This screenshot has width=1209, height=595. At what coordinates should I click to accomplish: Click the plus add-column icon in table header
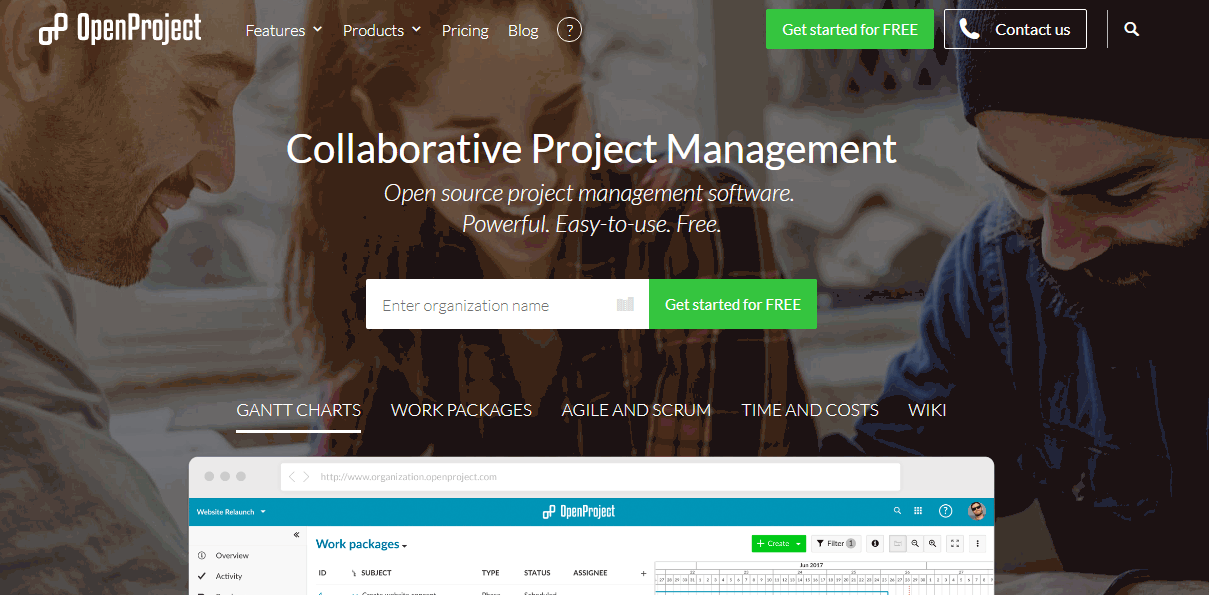point(643,573)
